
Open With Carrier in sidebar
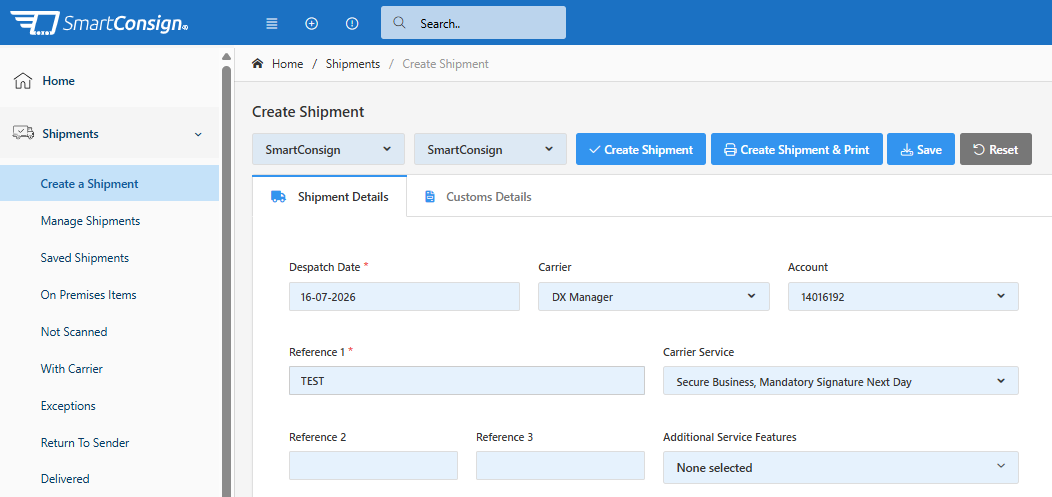tap(71, 369)
